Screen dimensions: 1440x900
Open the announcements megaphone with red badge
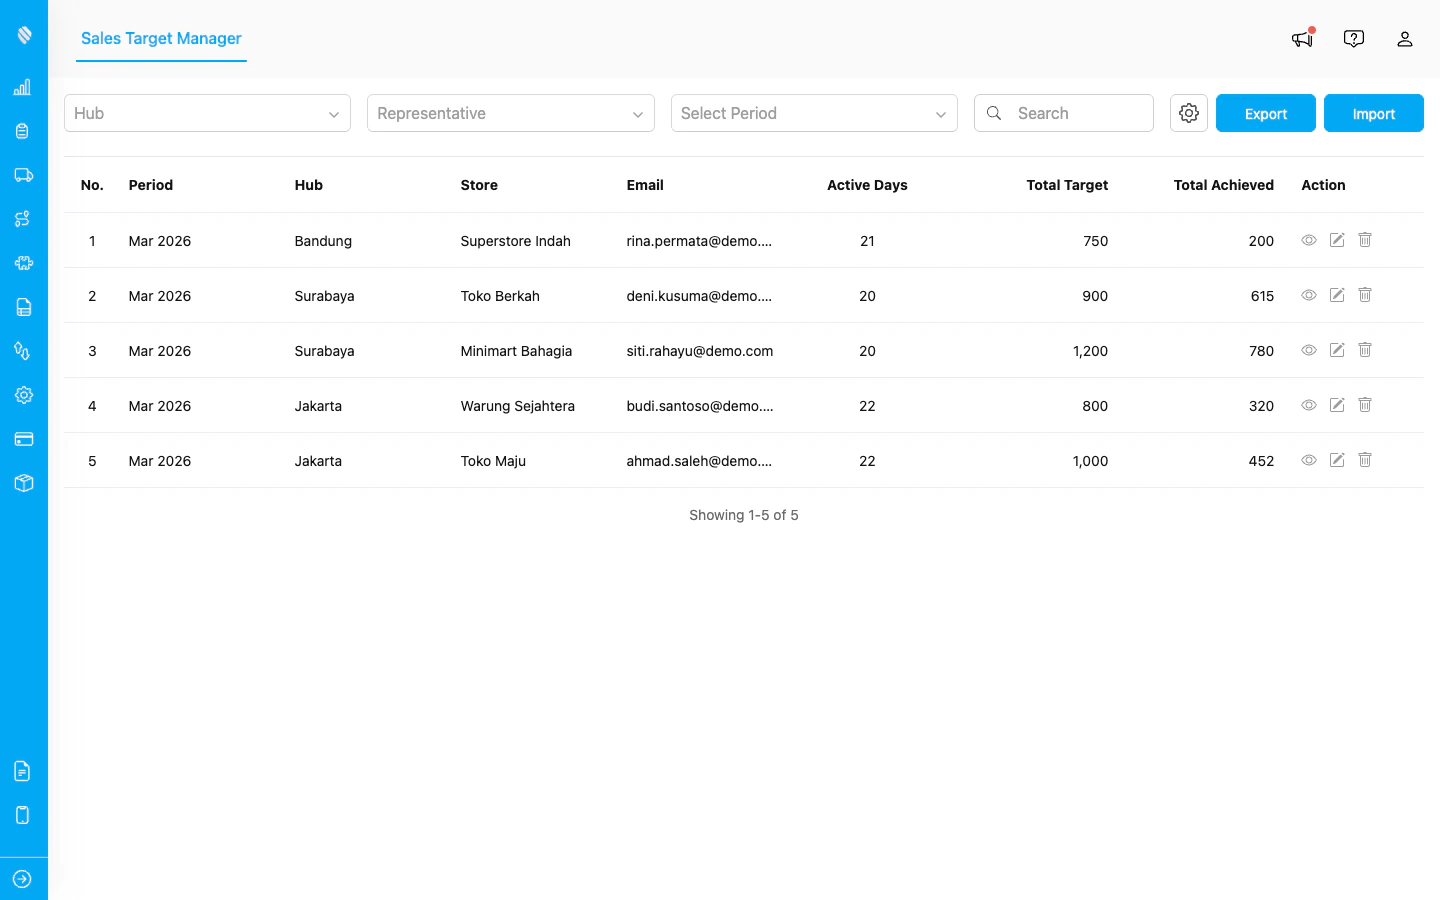coord(1301,38)
